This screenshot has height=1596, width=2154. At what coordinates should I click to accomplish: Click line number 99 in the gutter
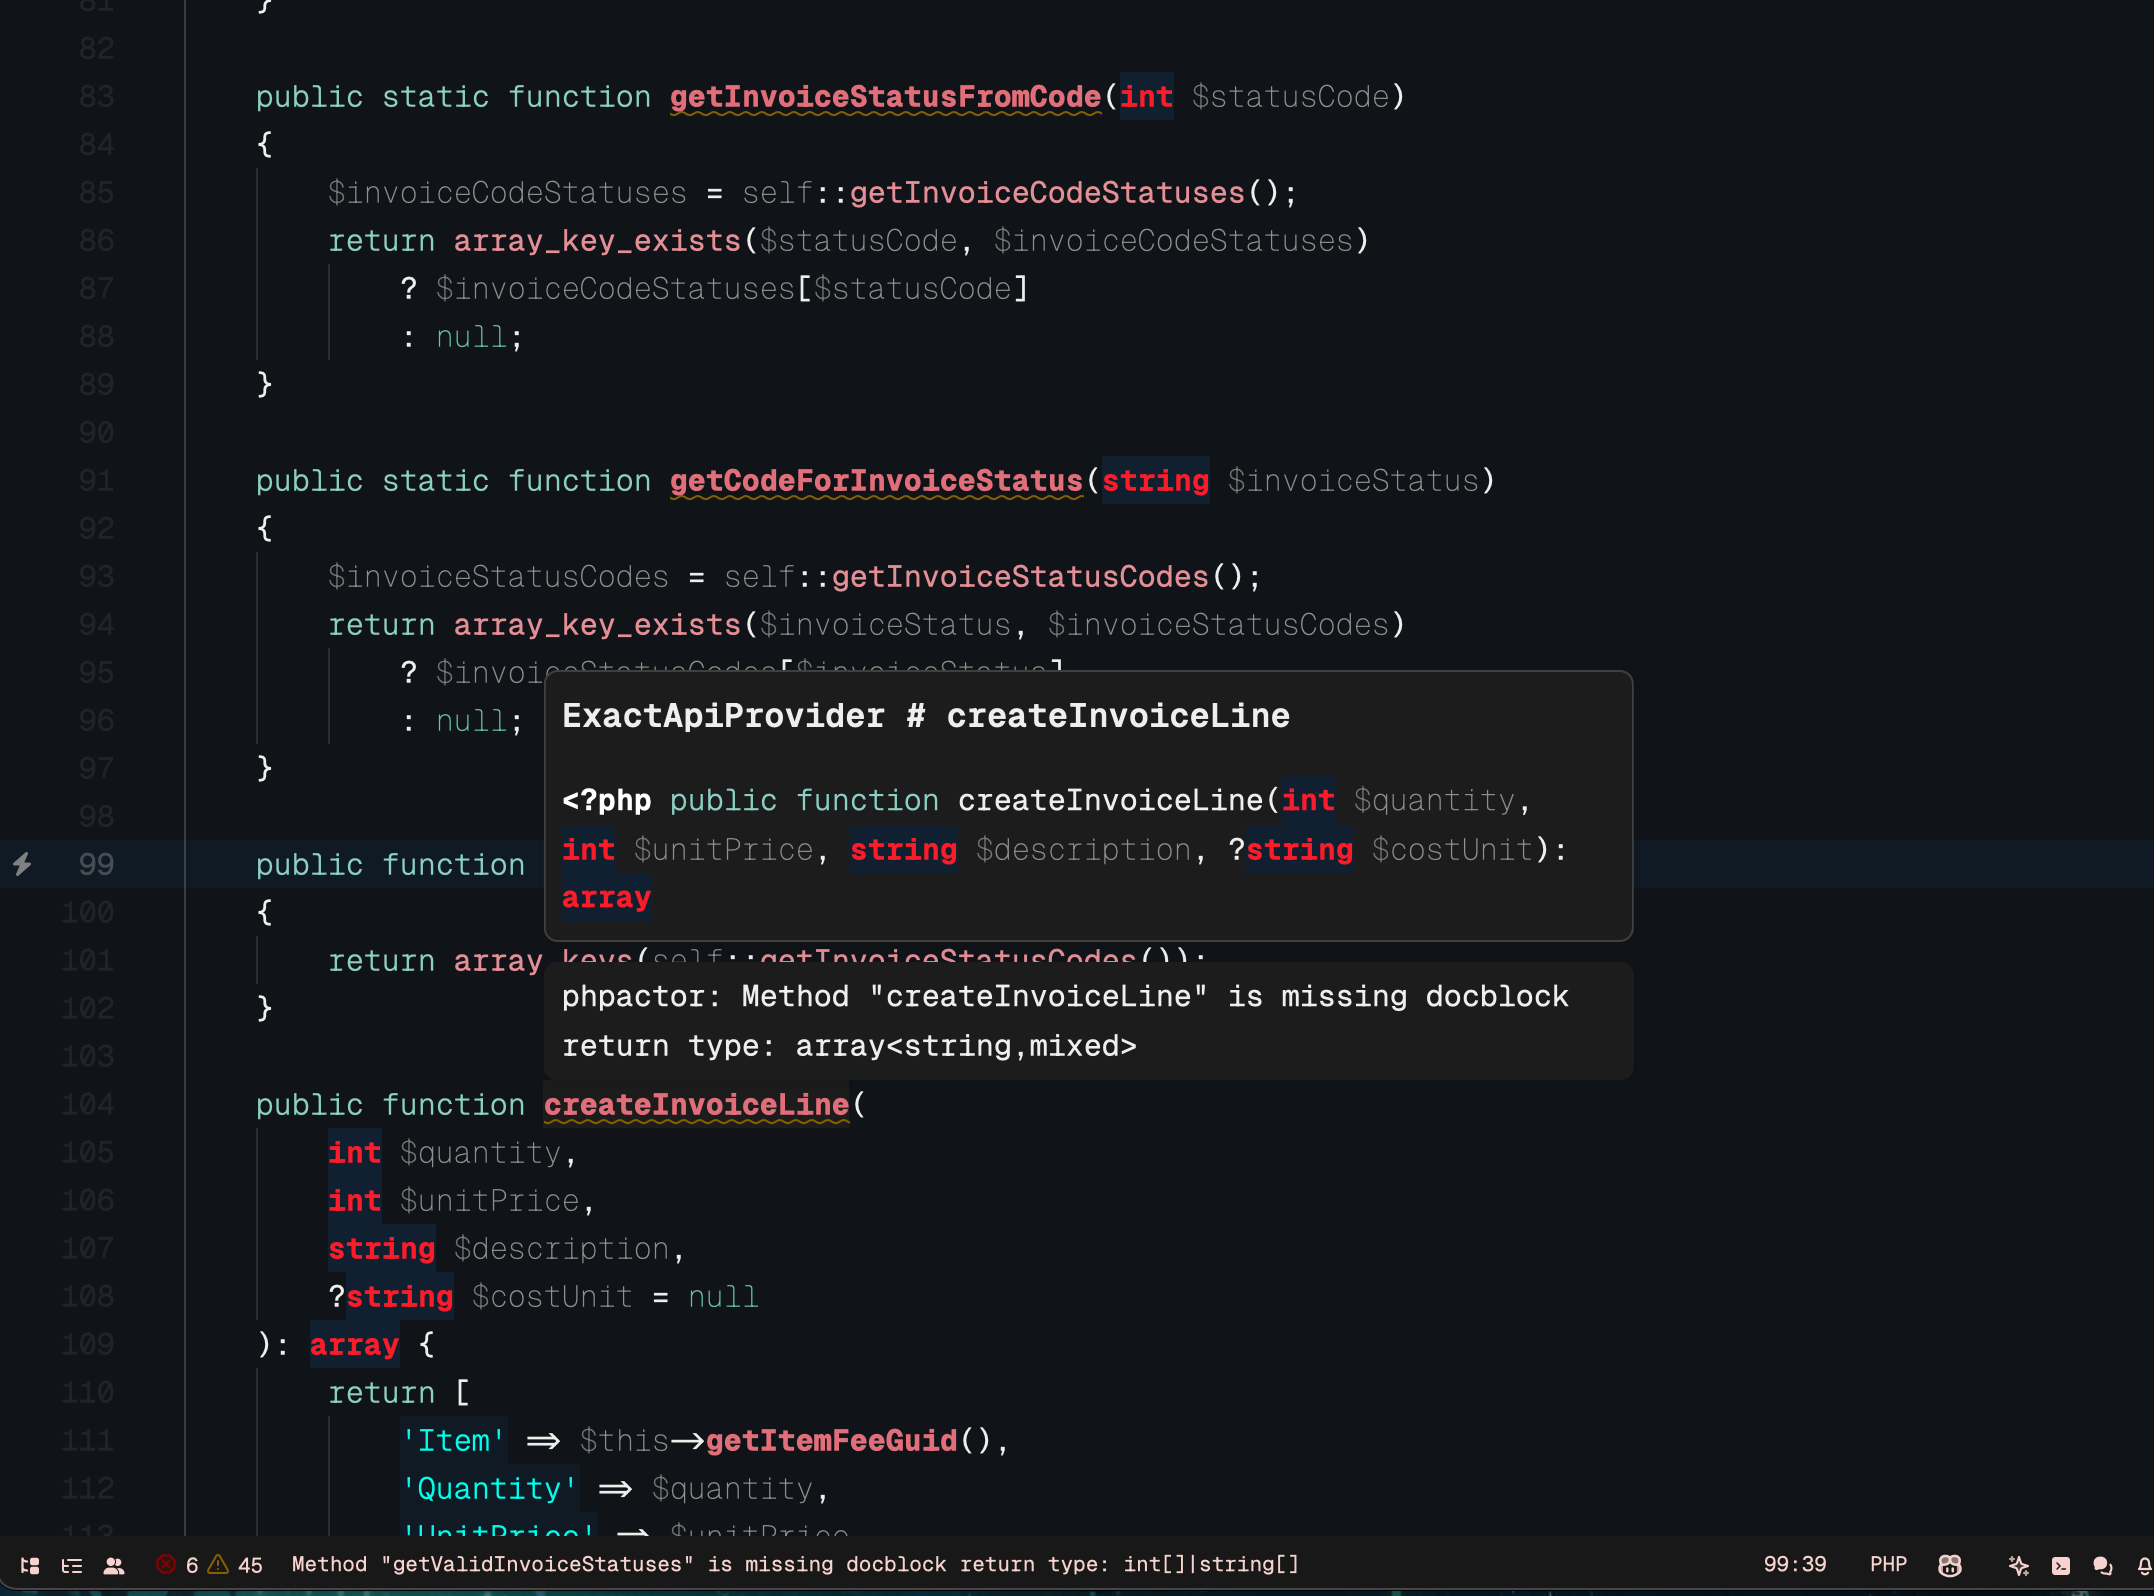[96, 865]
